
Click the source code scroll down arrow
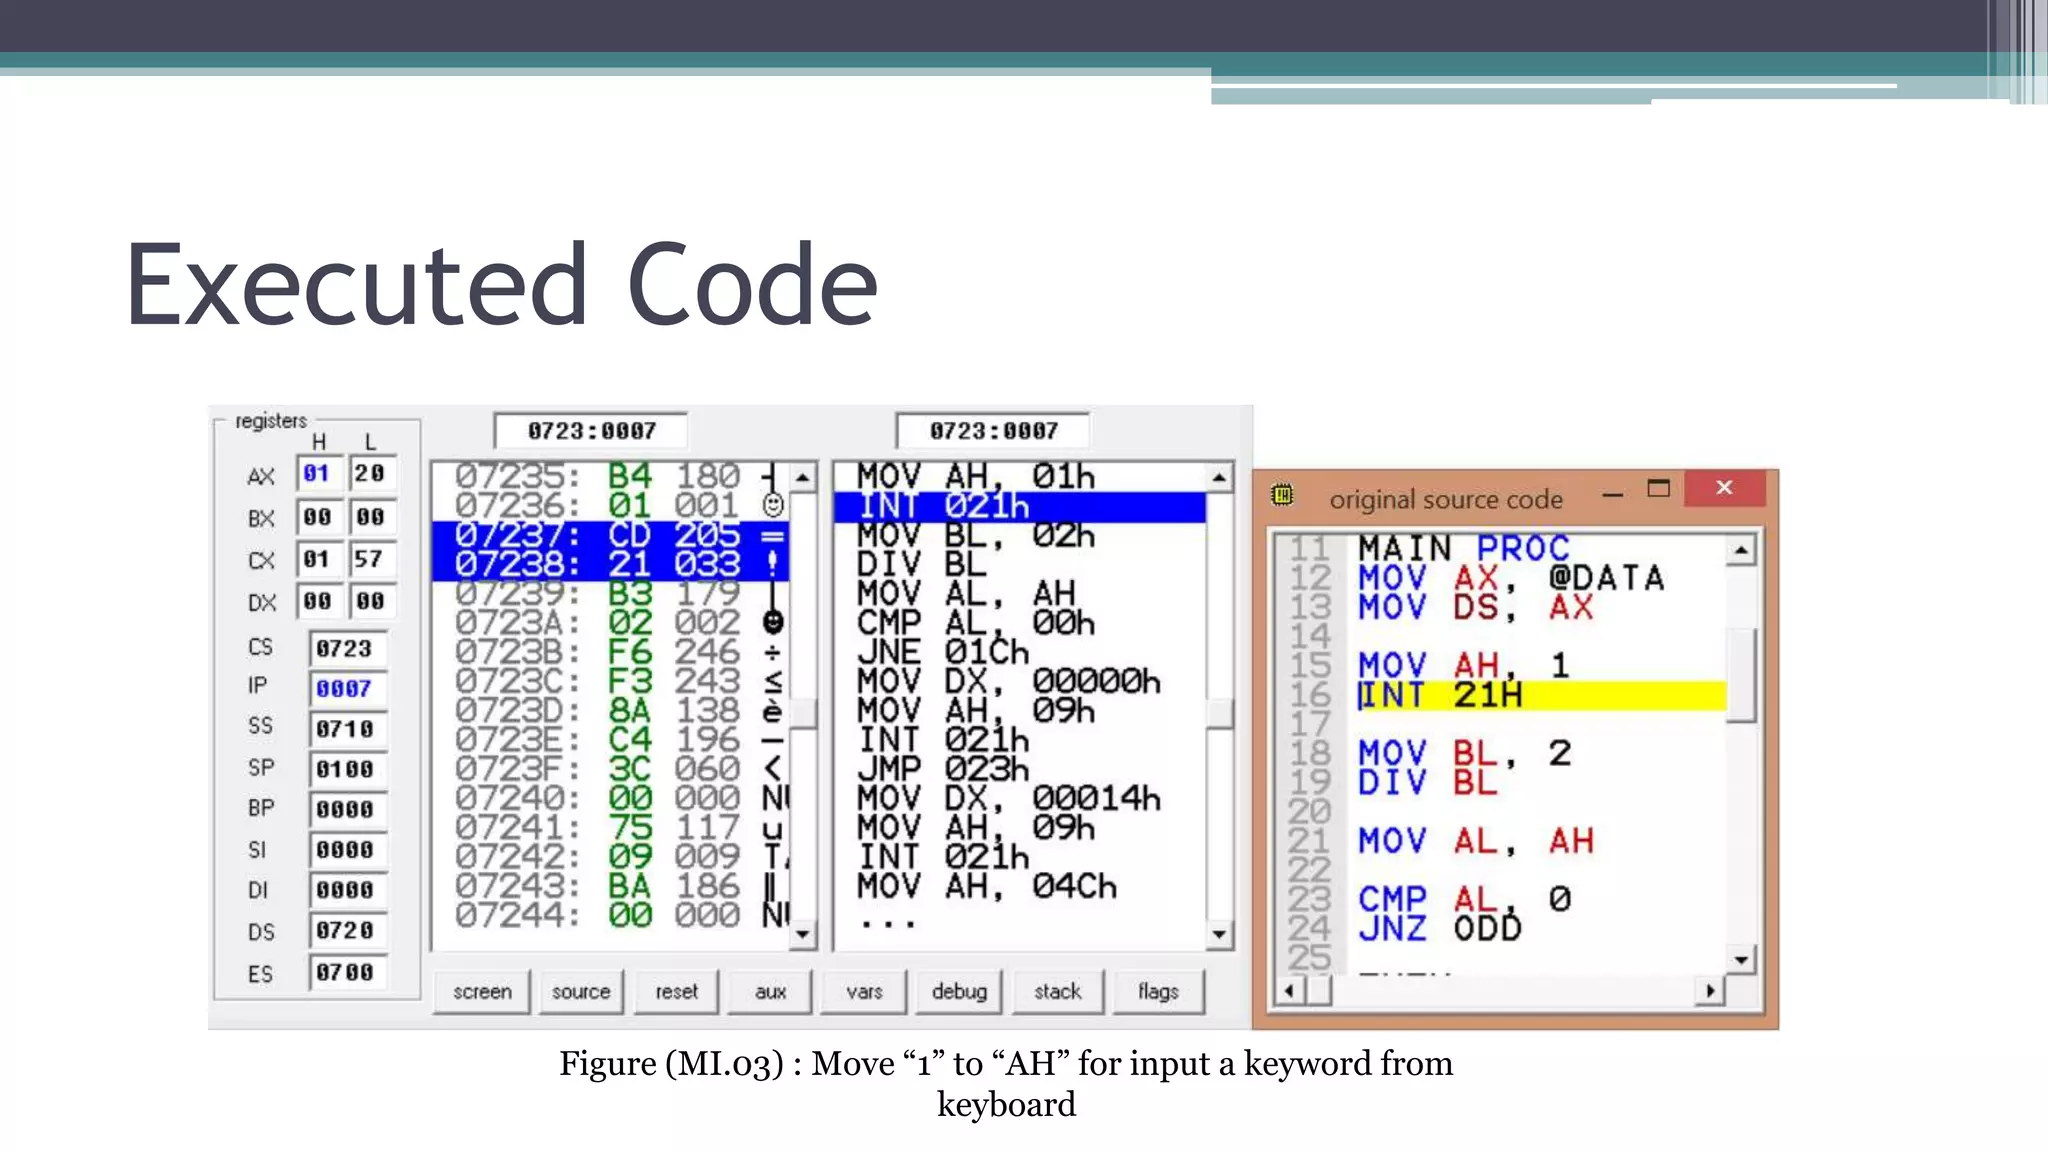(1741, 960)
